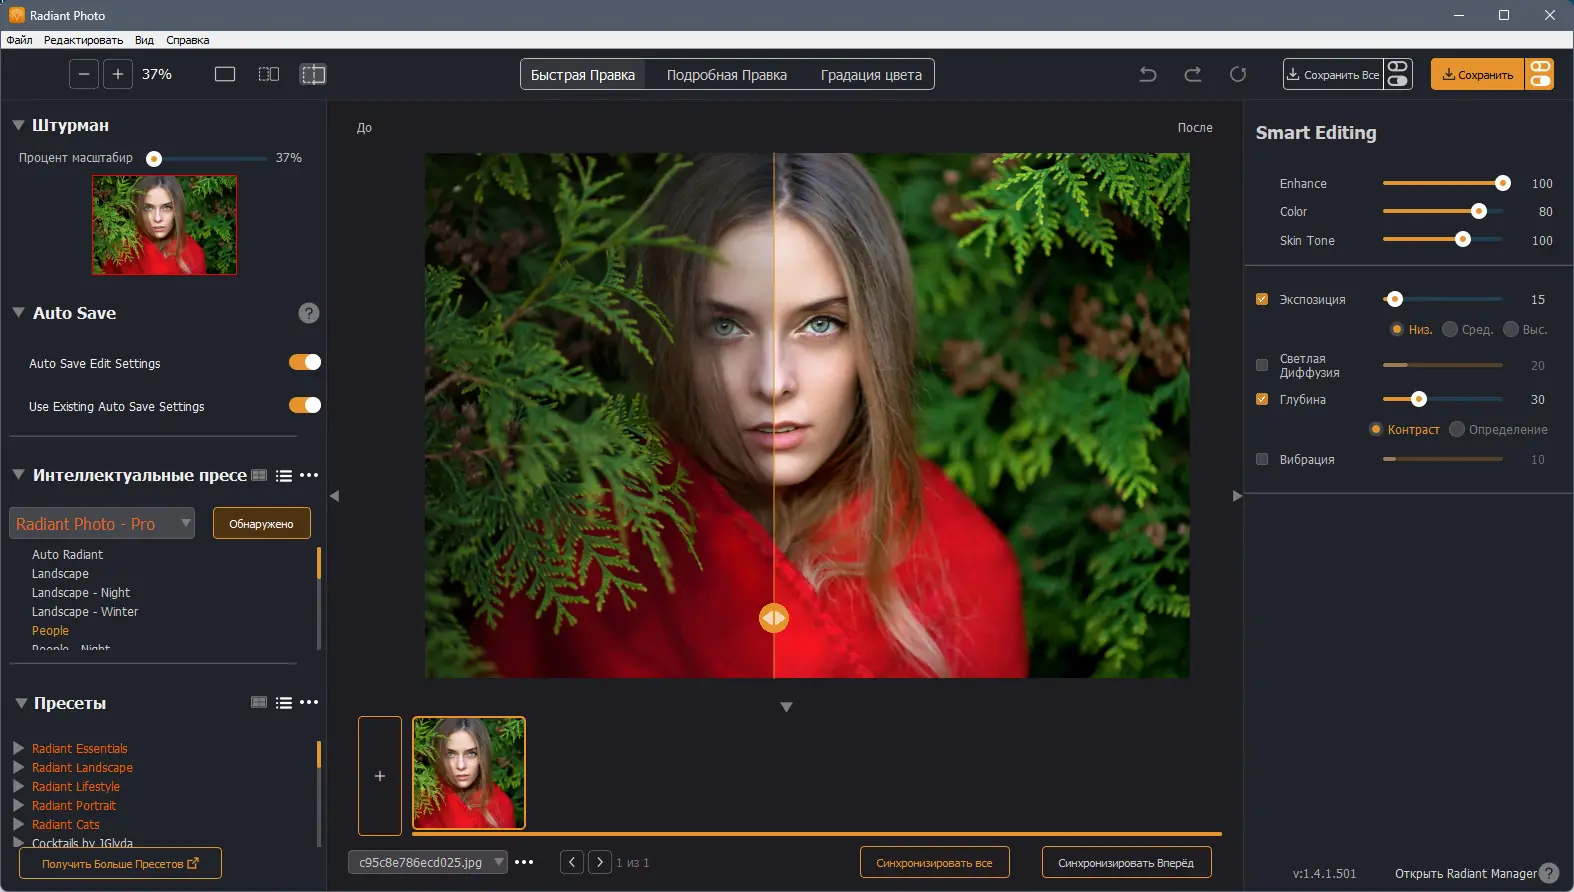Select the split divider view icon

click(313, 74)
